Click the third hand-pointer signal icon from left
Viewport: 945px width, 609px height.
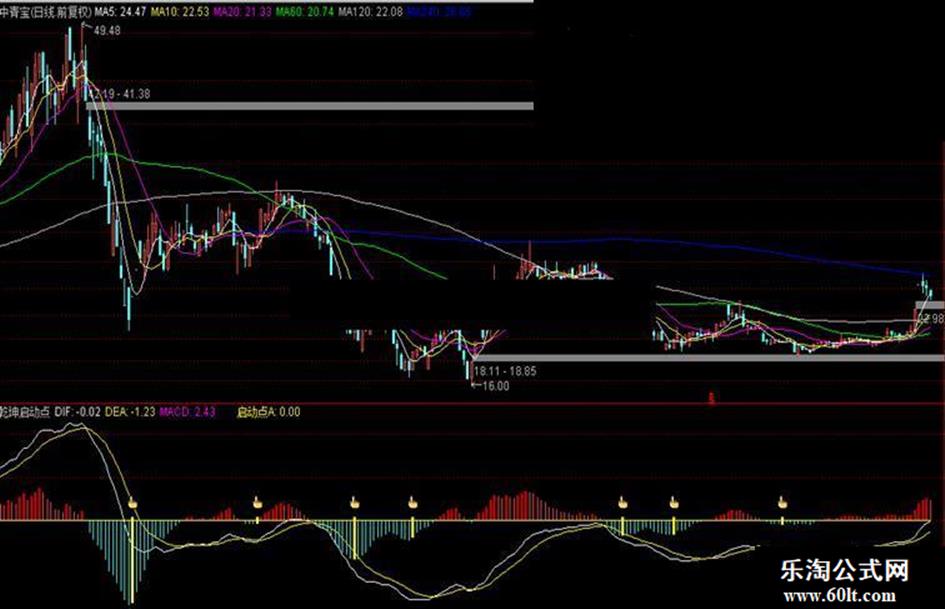(354, 502)
